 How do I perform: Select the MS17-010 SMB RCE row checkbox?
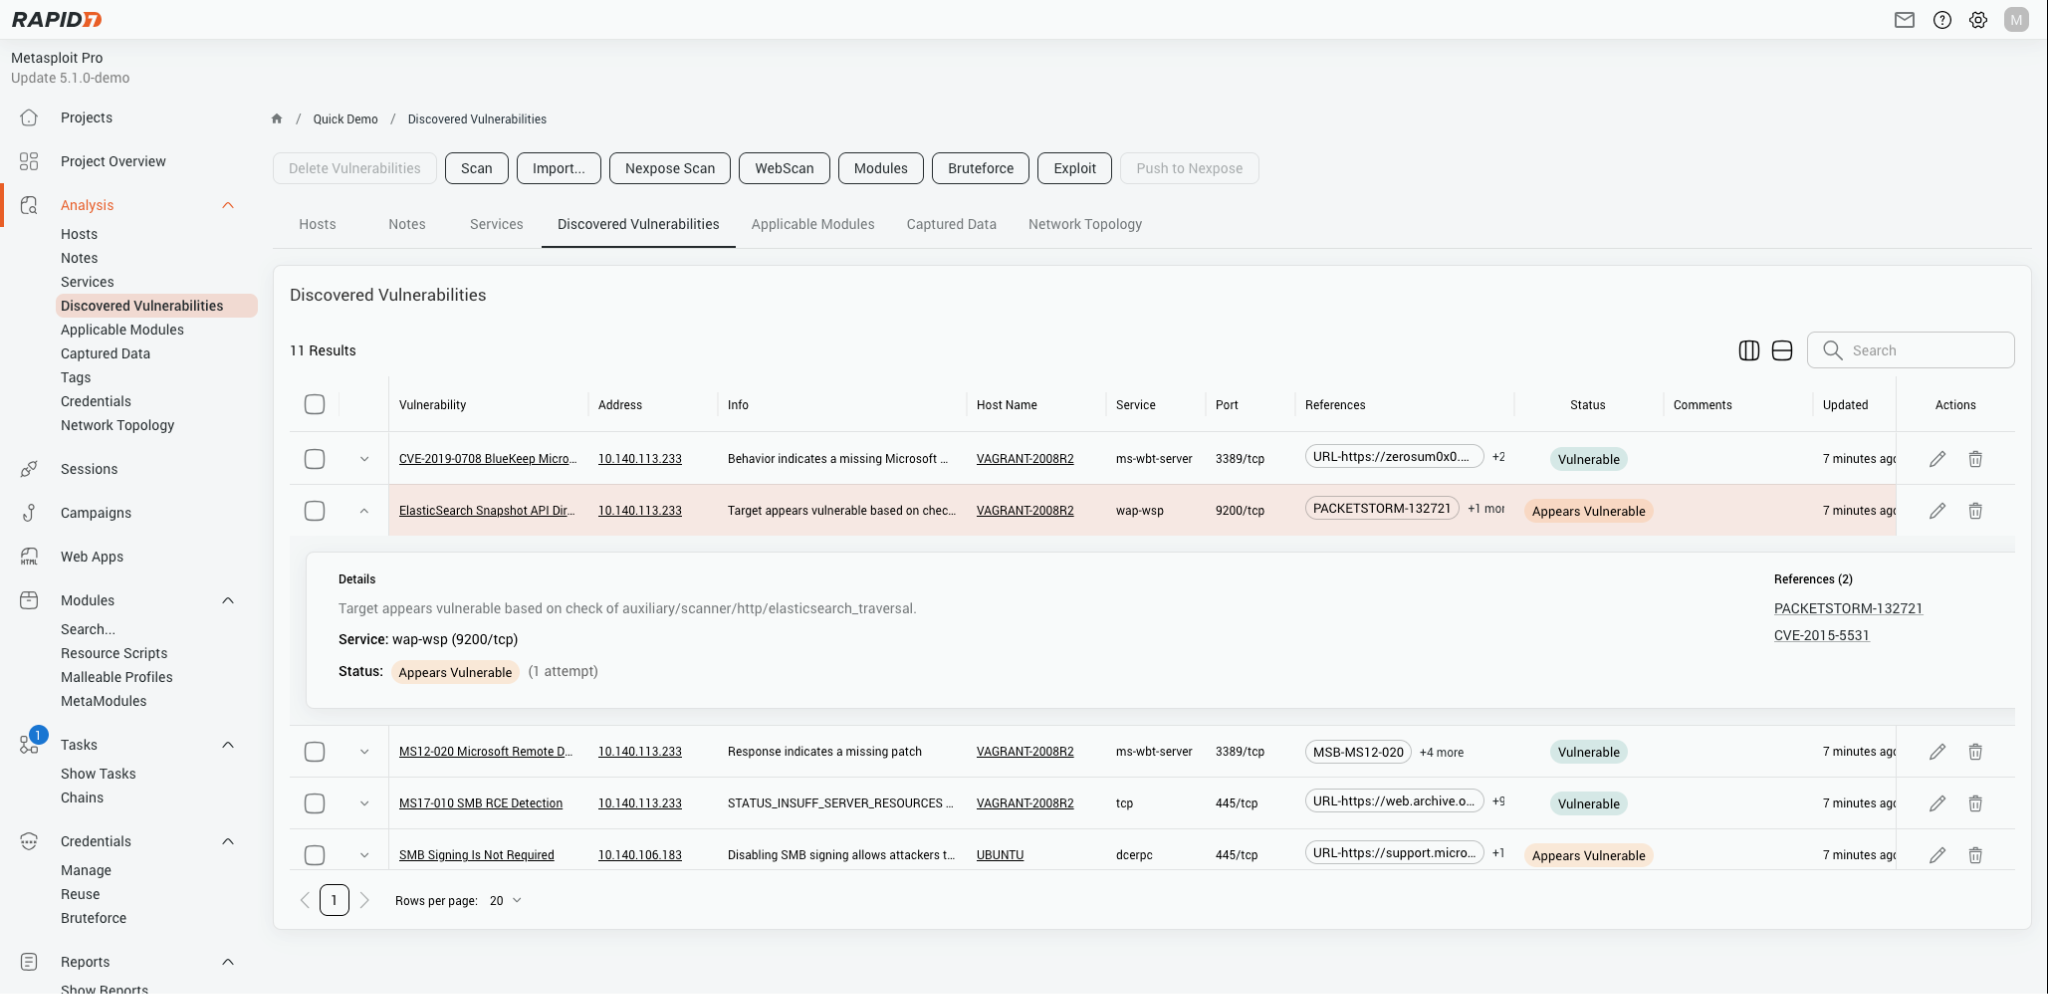point(315,803)
